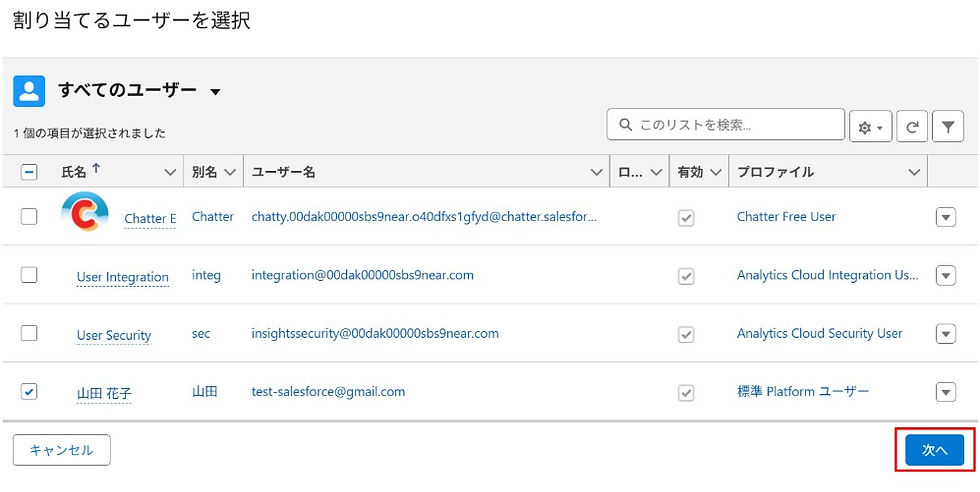Viewport: 980px width, 492px height.
Task: Click the integration@00dak00000sbs9near.com username
Action: point(362,275)
